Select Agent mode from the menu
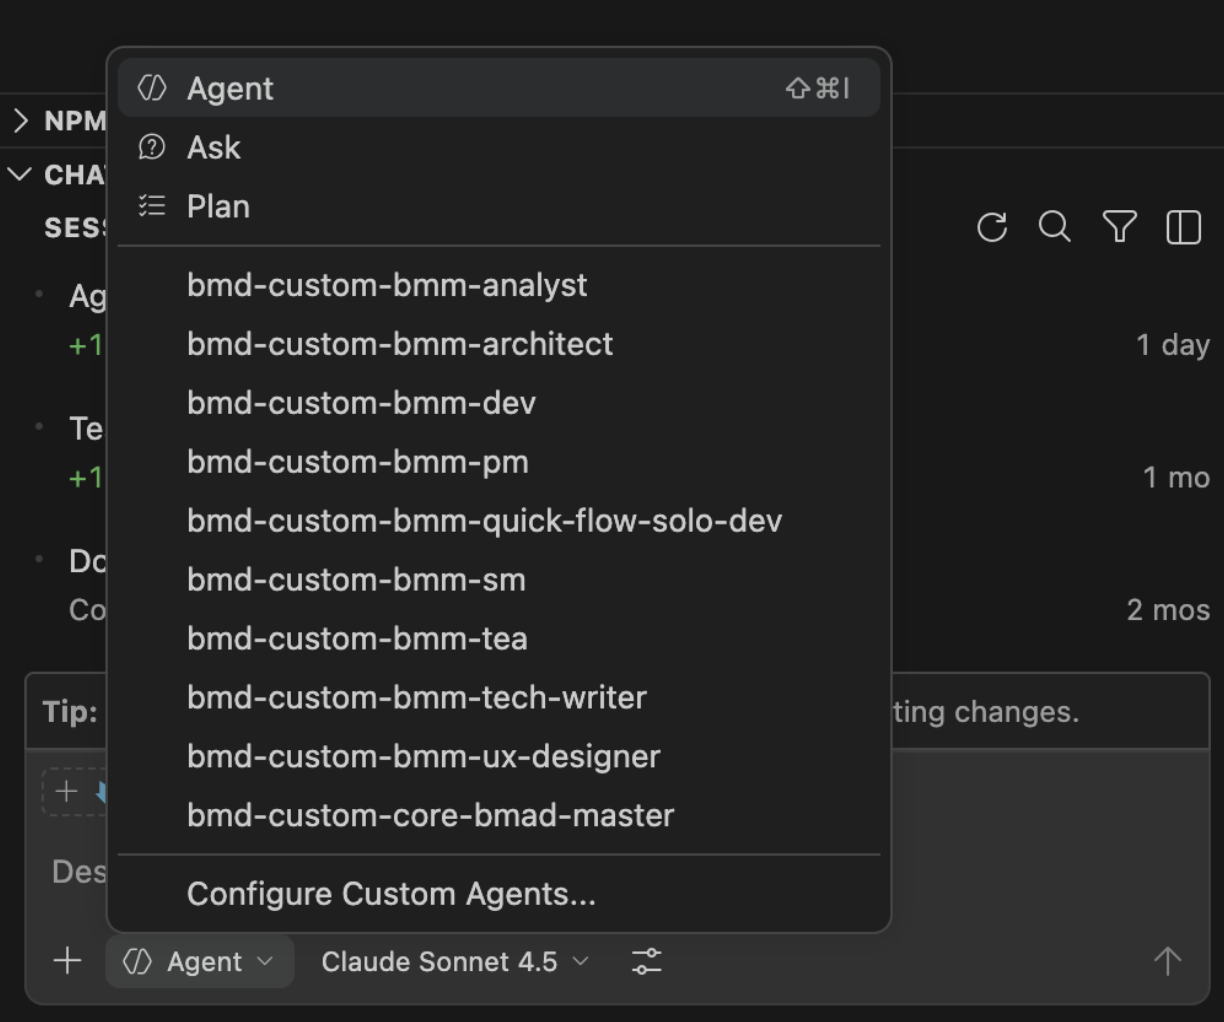The width and height of the screenshot is (1224, 1022). pos(230,88)
